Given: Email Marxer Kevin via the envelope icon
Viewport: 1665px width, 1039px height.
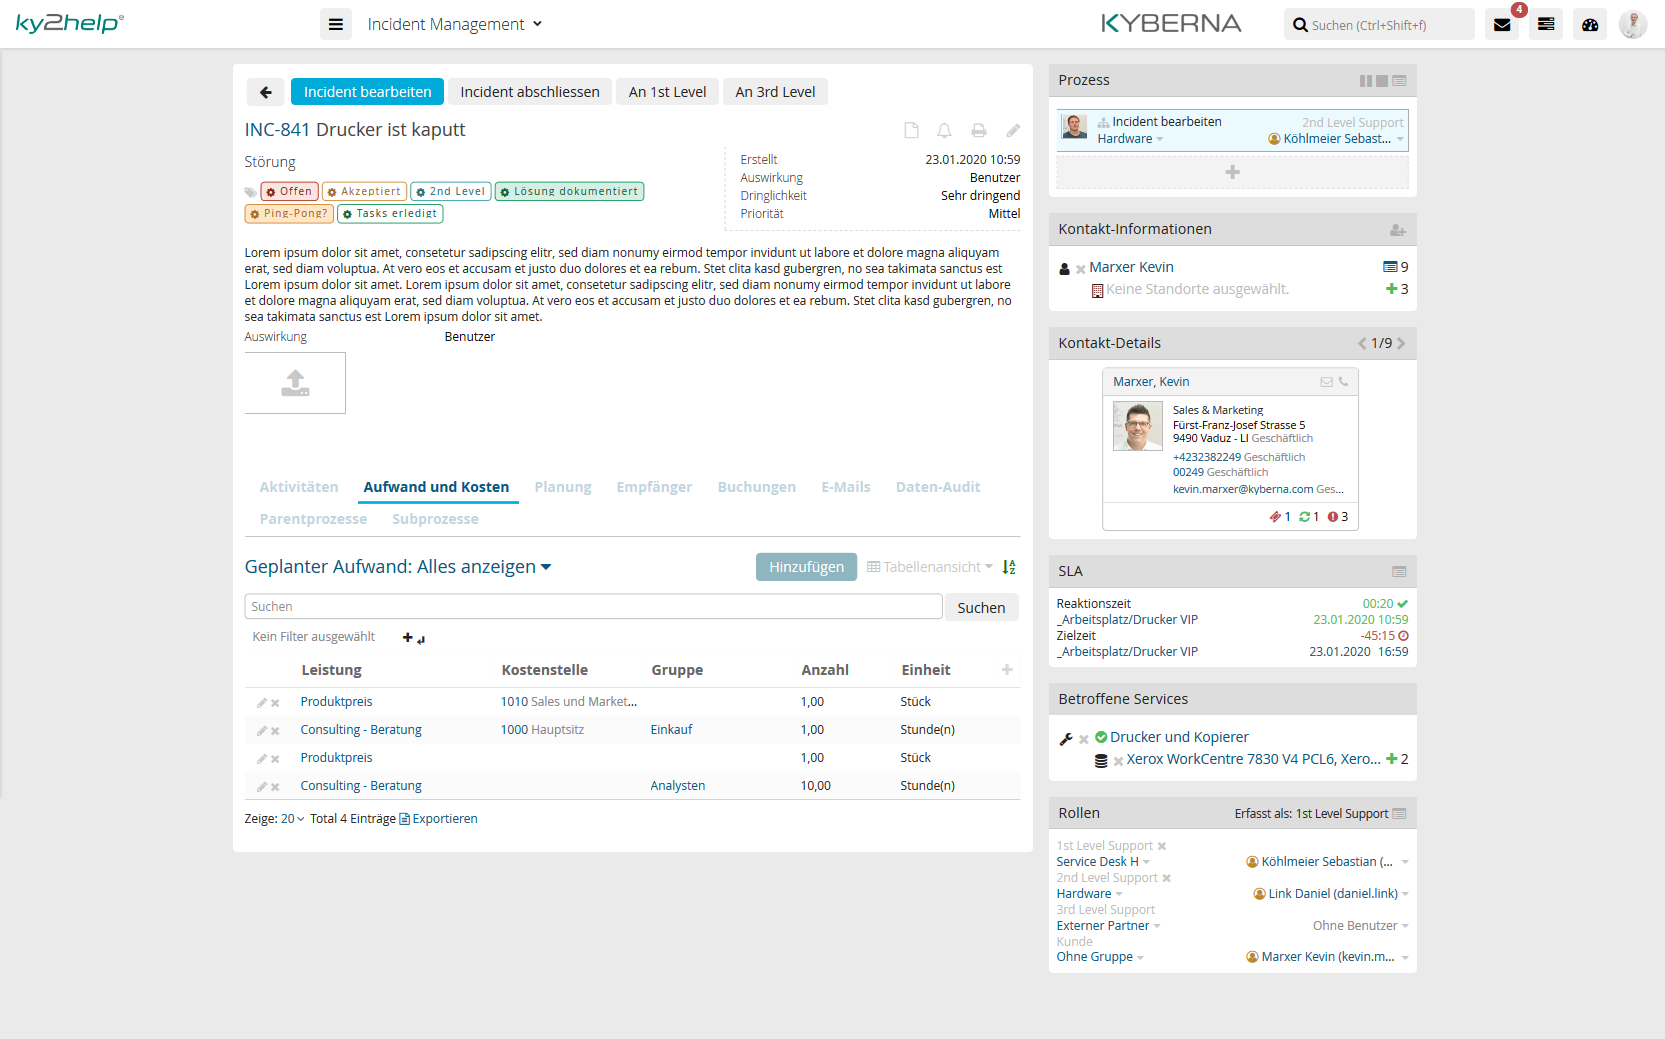Looking at the screenshot, I should pos(1326,381).
